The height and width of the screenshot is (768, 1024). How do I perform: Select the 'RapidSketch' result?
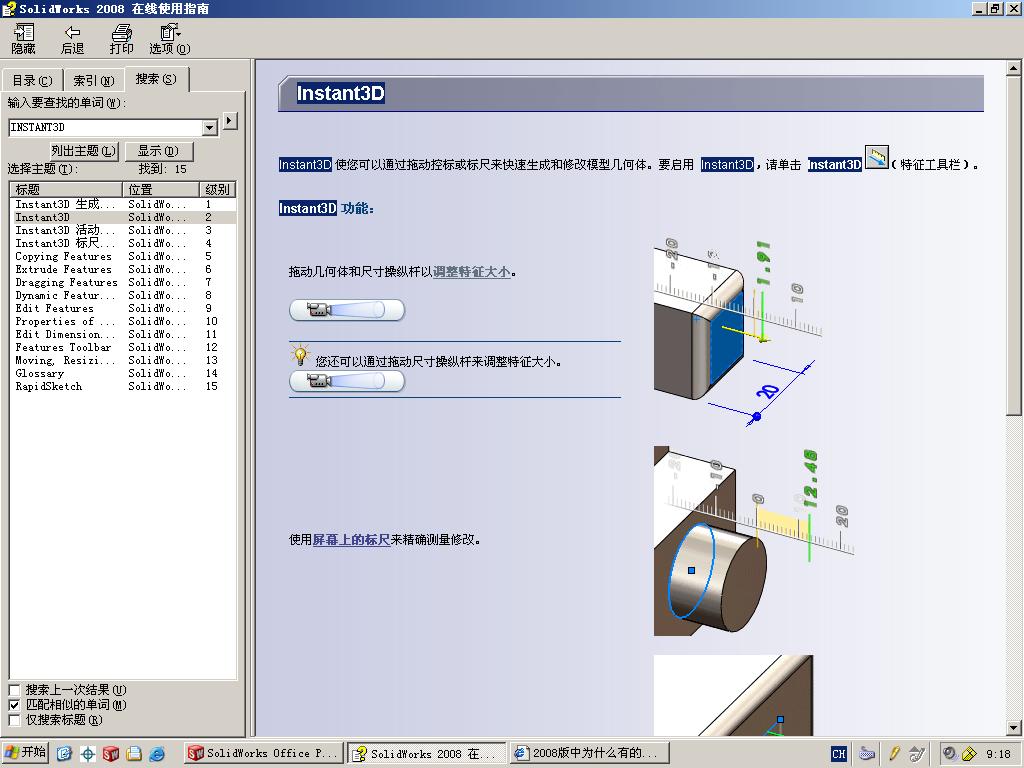click(x=123, y=387)
